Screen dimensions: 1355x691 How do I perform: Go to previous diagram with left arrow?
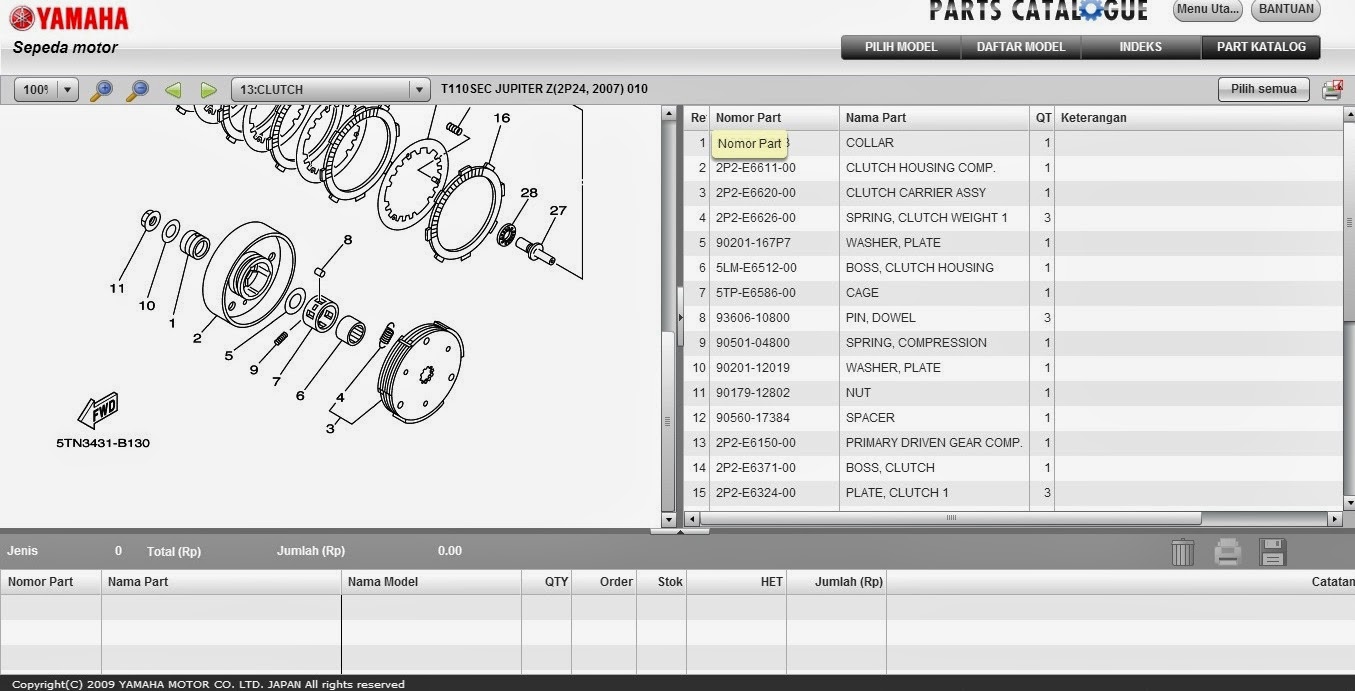[x=173, y=90]
